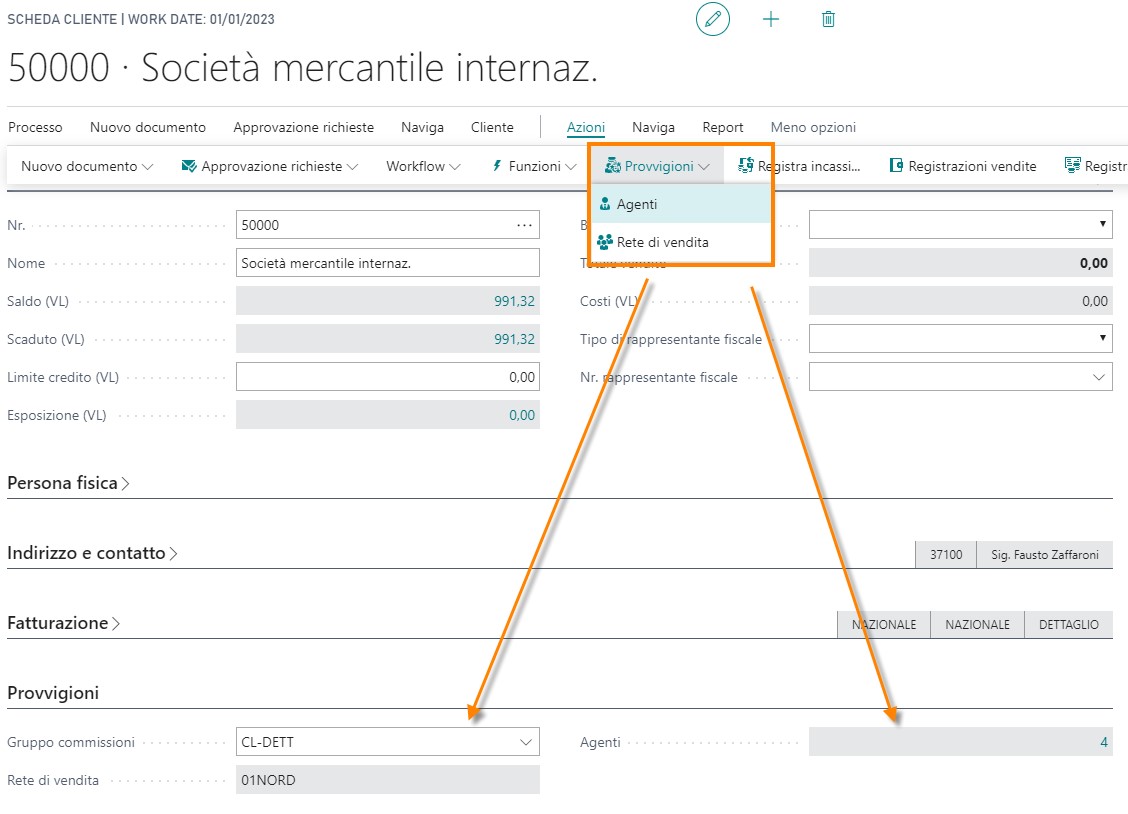This screenshot has width=1128, height=814.
Task: Click the Limite credito (VL) input field
Action: click(387, 377)
